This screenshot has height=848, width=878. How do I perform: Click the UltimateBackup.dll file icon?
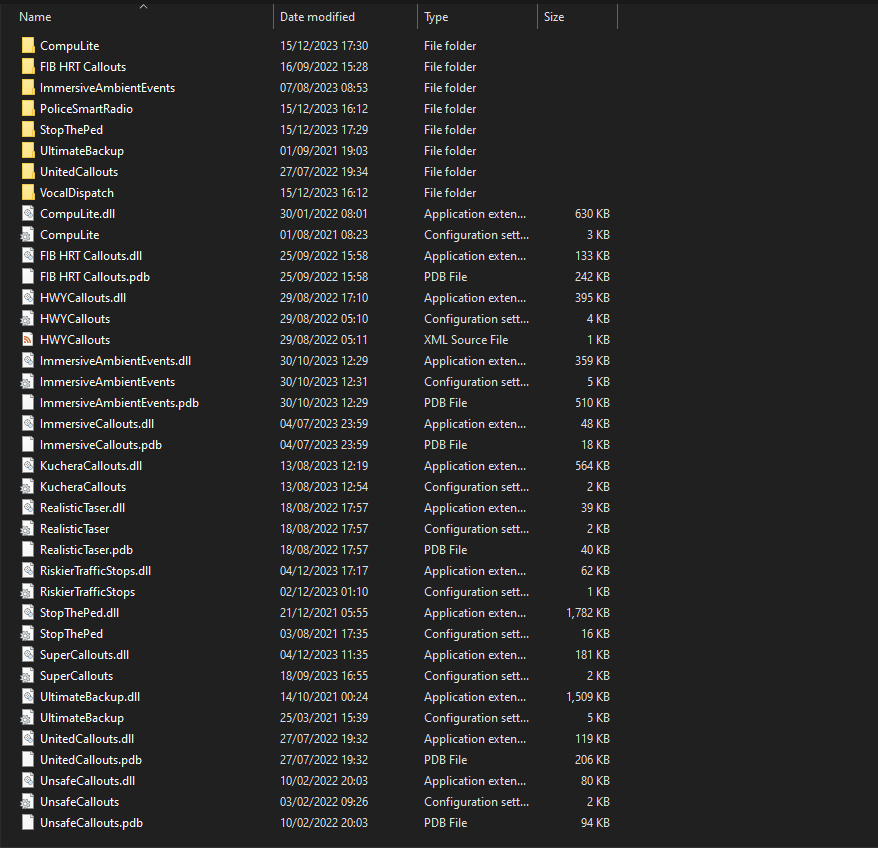[28, 697]
